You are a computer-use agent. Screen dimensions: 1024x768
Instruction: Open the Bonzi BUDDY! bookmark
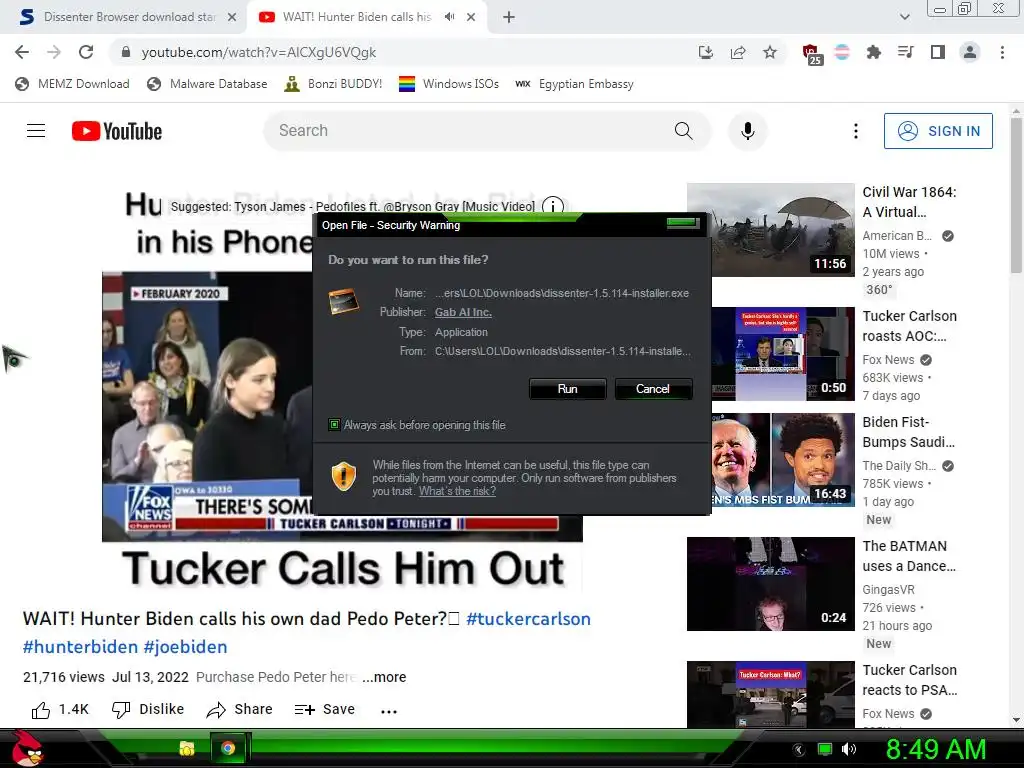click(x=333, y=84)
